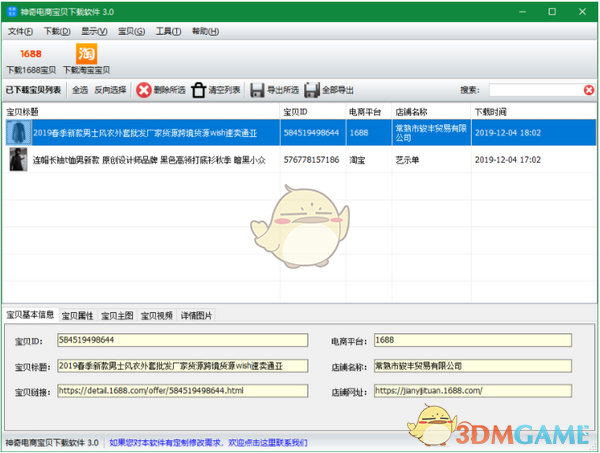Click the 宝贝链接 URL field
Screen dimensions: 600x453
click(x=183, y=391)
